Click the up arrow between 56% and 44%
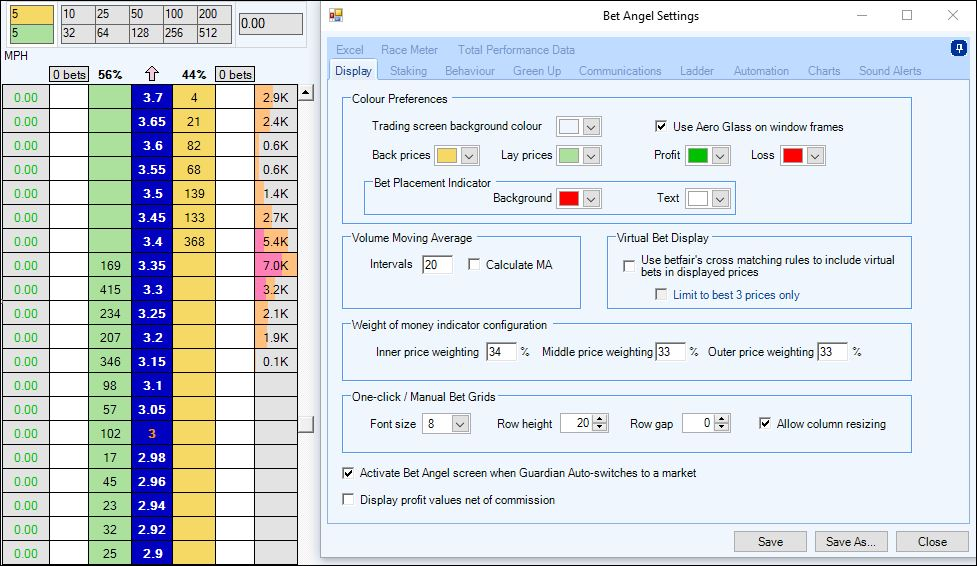 click(x=152, y=74)
